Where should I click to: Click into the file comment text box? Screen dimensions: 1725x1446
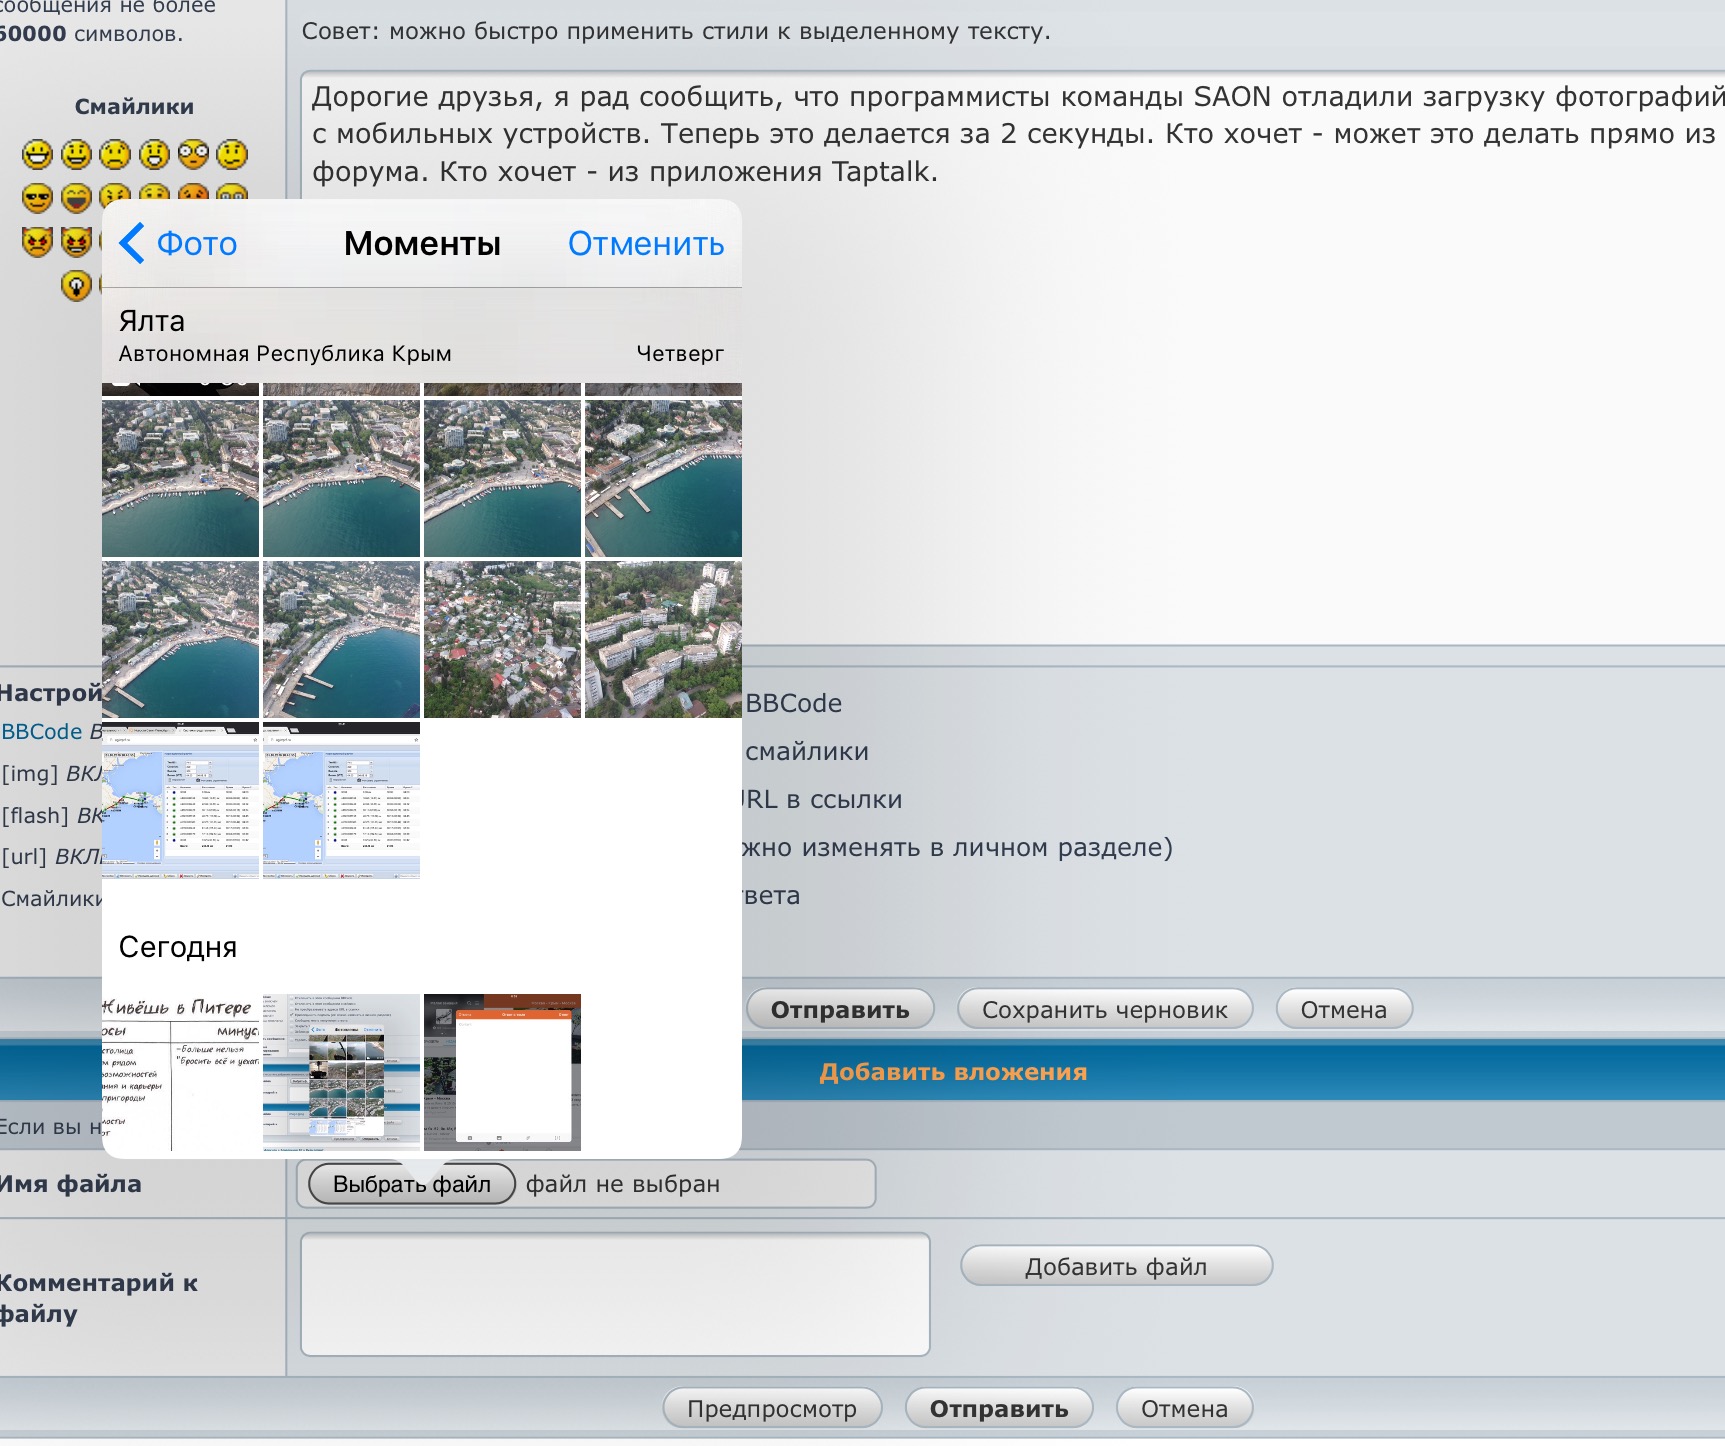point(615,1294)
